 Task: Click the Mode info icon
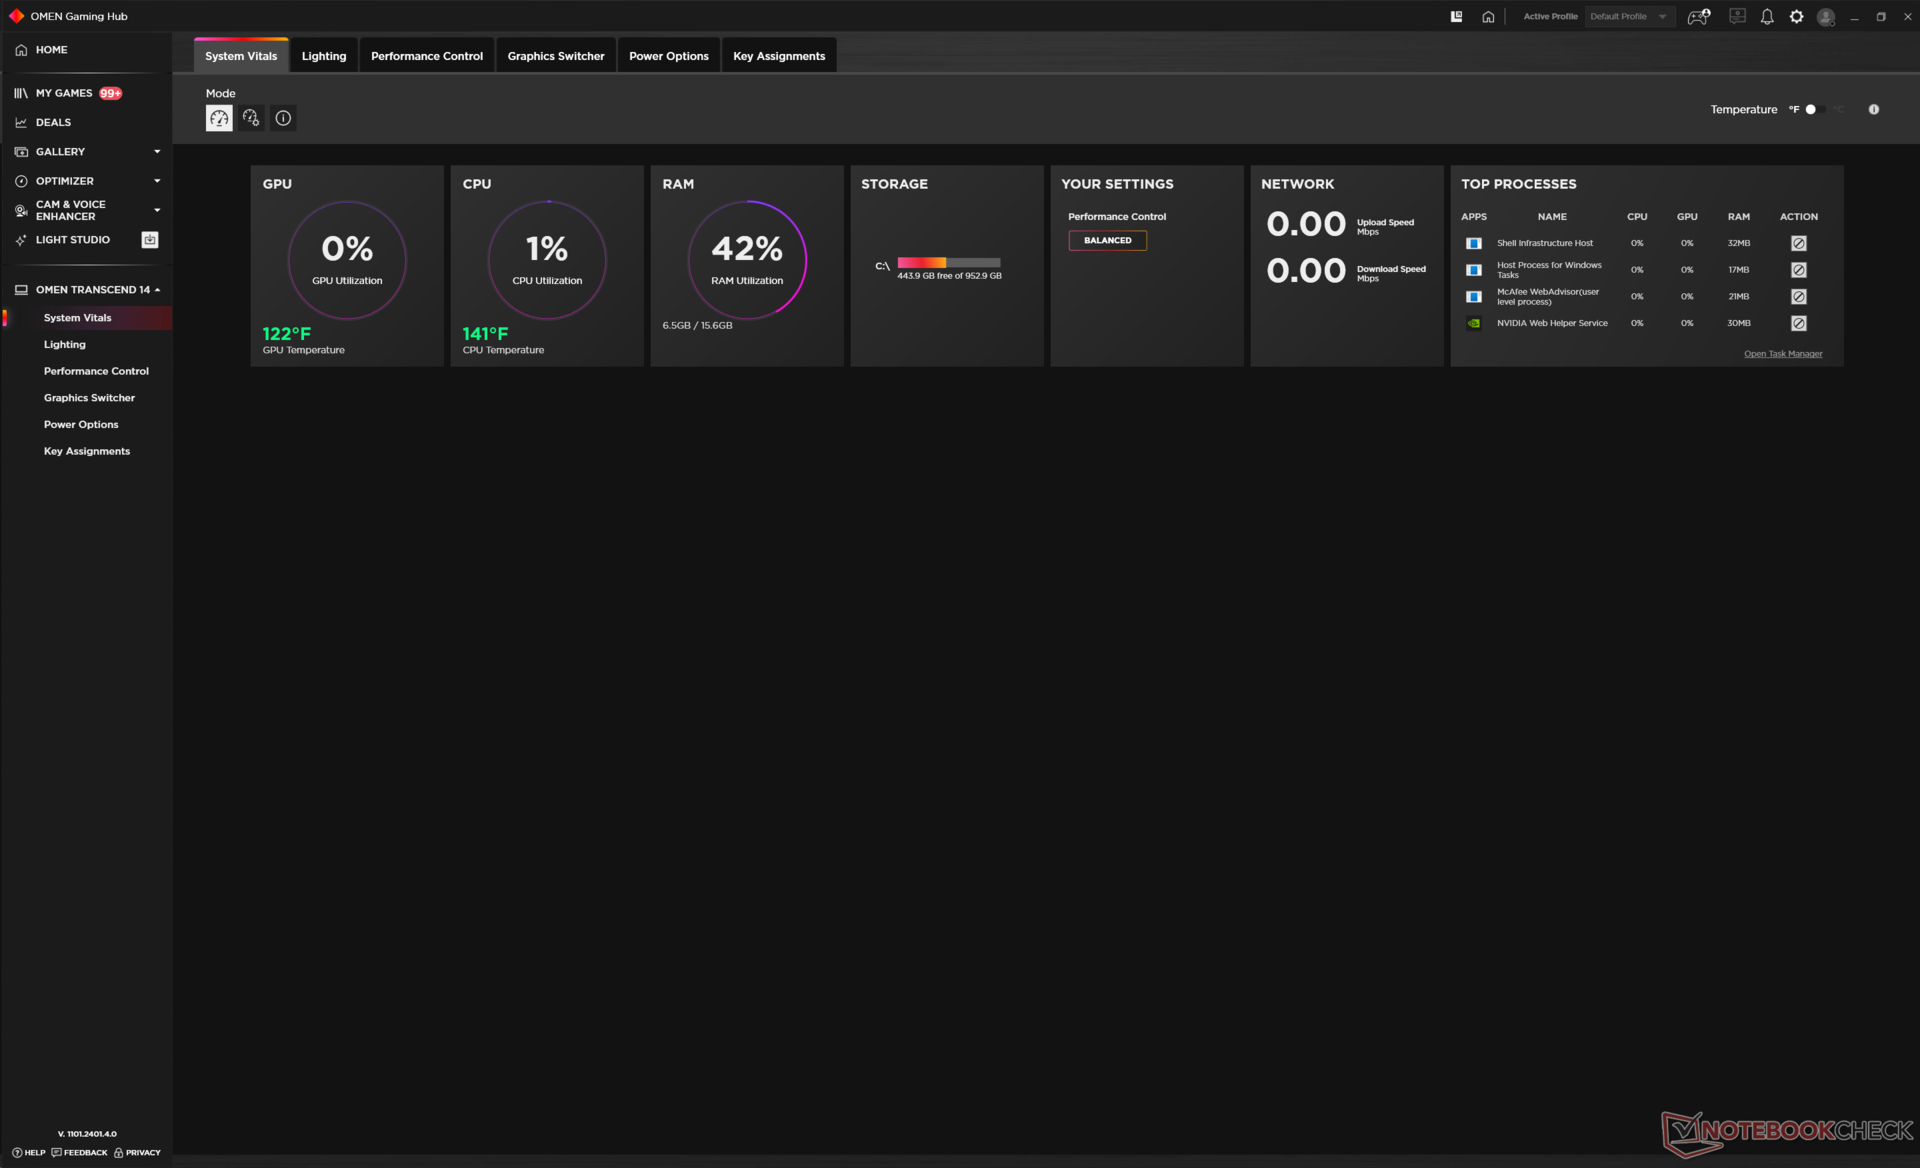283,118
